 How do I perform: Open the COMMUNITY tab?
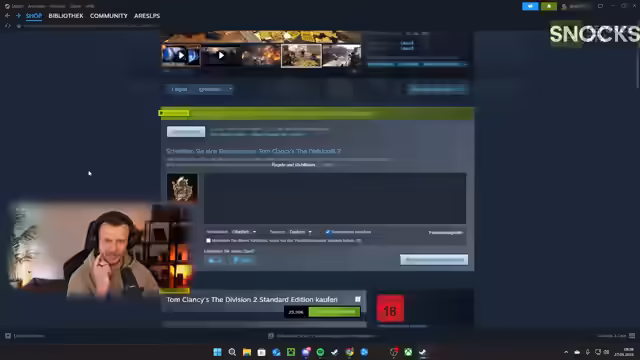[109, 16]
